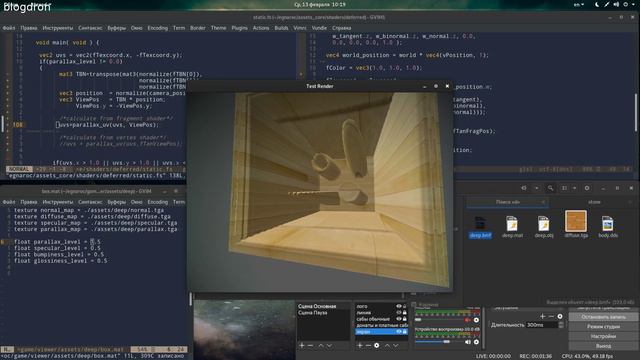640x360 pixels.
Task: Open transition properties gear icon
Action: click(560, 316)
